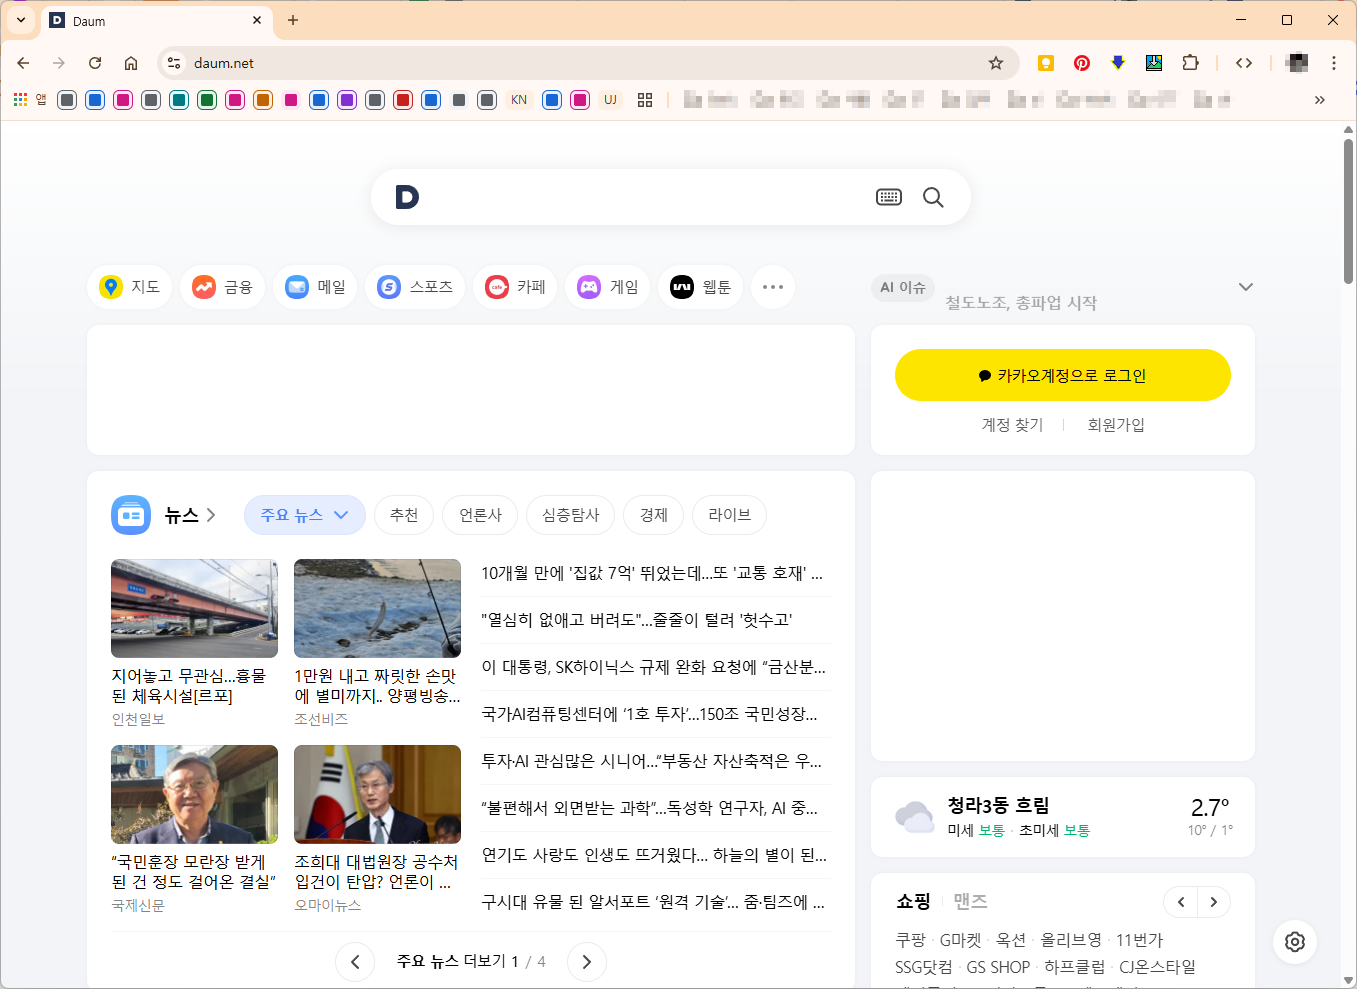Open 게임 game shortcut
The width and height of the screenshot is (1357, 989).
(608, 287)
